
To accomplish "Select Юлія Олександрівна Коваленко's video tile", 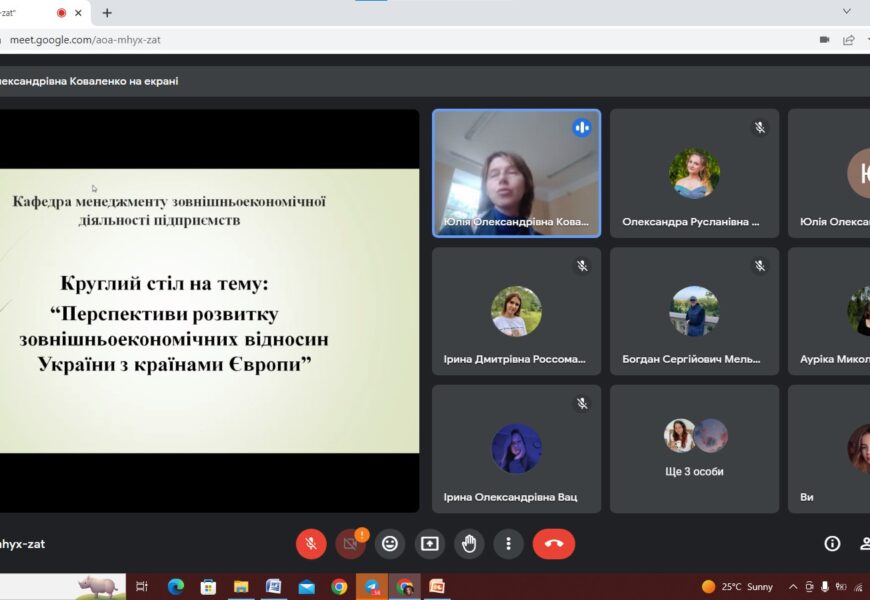I will point(516,173).
